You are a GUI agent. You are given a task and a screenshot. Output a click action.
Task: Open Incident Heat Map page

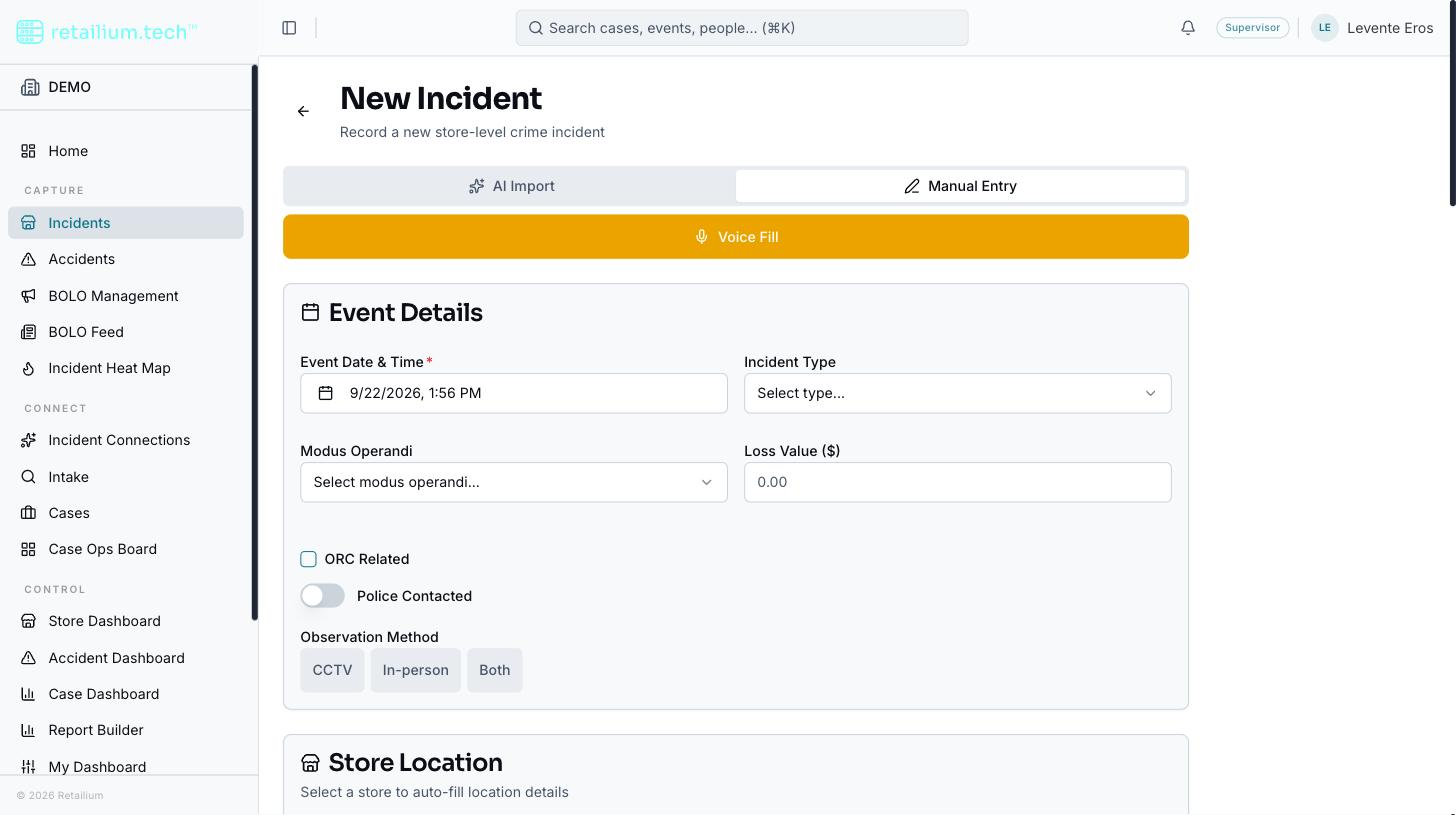(x=126, y=368)
